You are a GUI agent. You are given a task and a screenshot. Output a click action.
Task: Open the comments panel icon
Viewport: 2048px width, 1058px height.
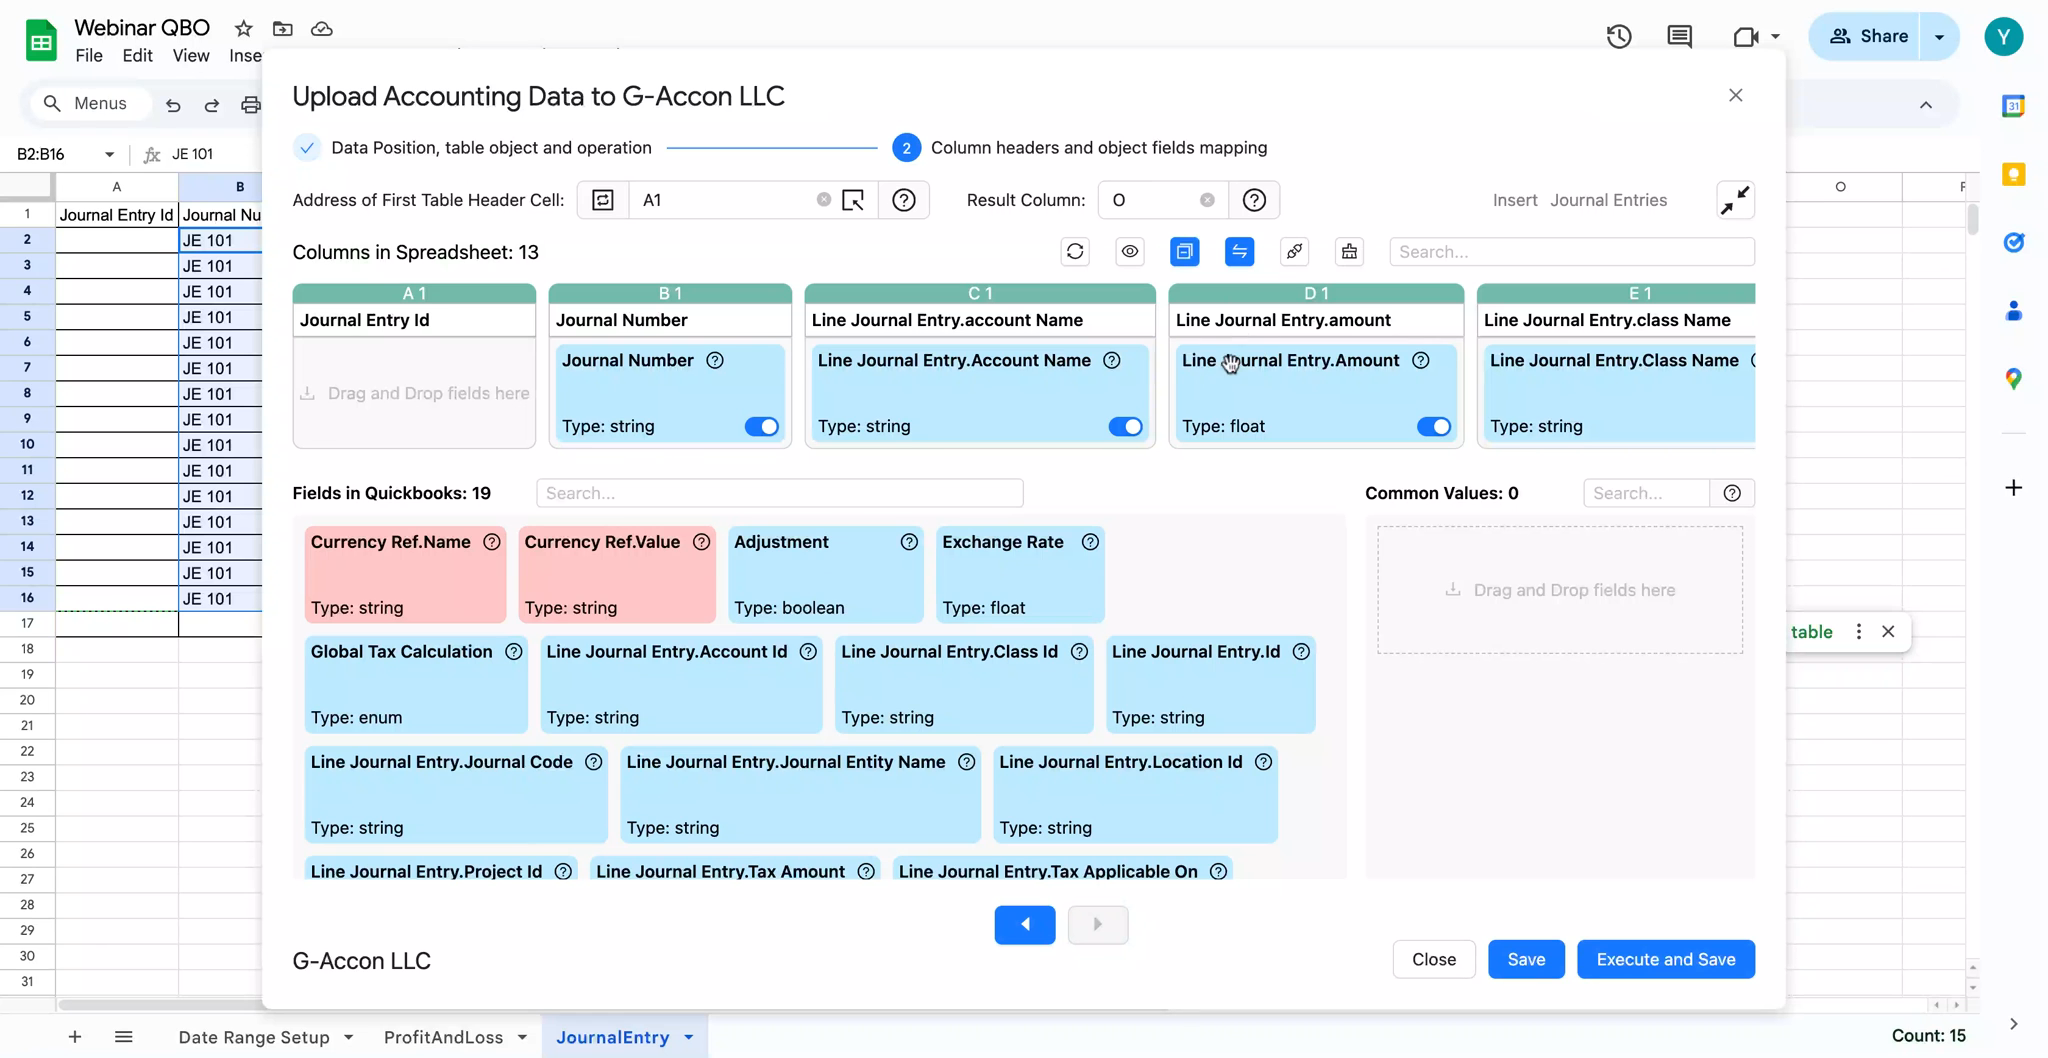click(1680, 37)
